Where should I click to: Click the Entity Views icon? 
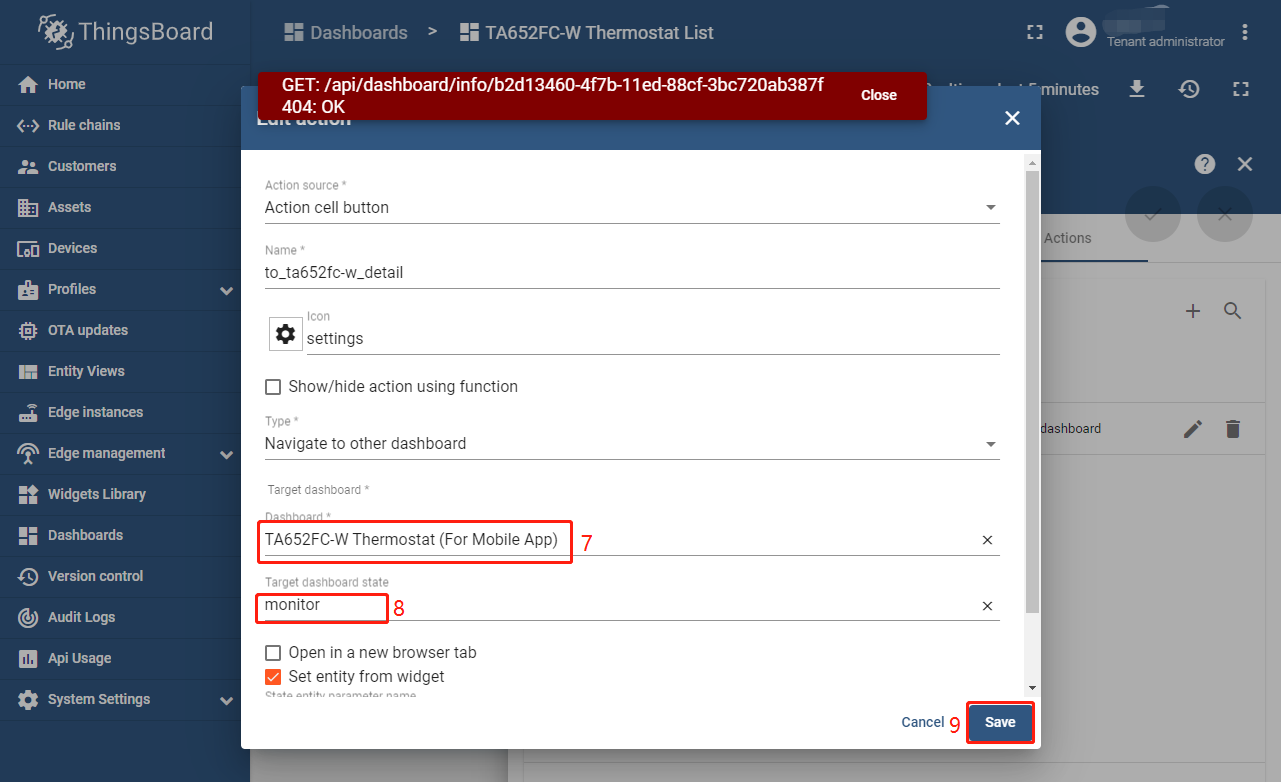click(x=29, y=371)
